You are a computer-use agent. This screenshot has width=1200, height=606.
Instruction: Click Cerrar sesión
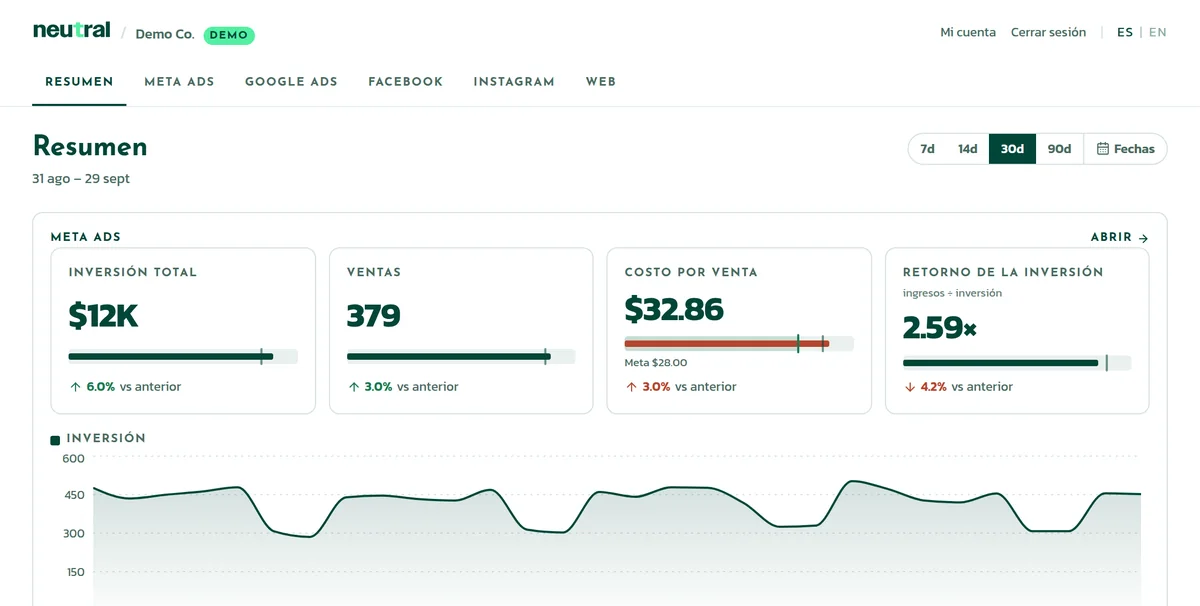(1048, 32)
